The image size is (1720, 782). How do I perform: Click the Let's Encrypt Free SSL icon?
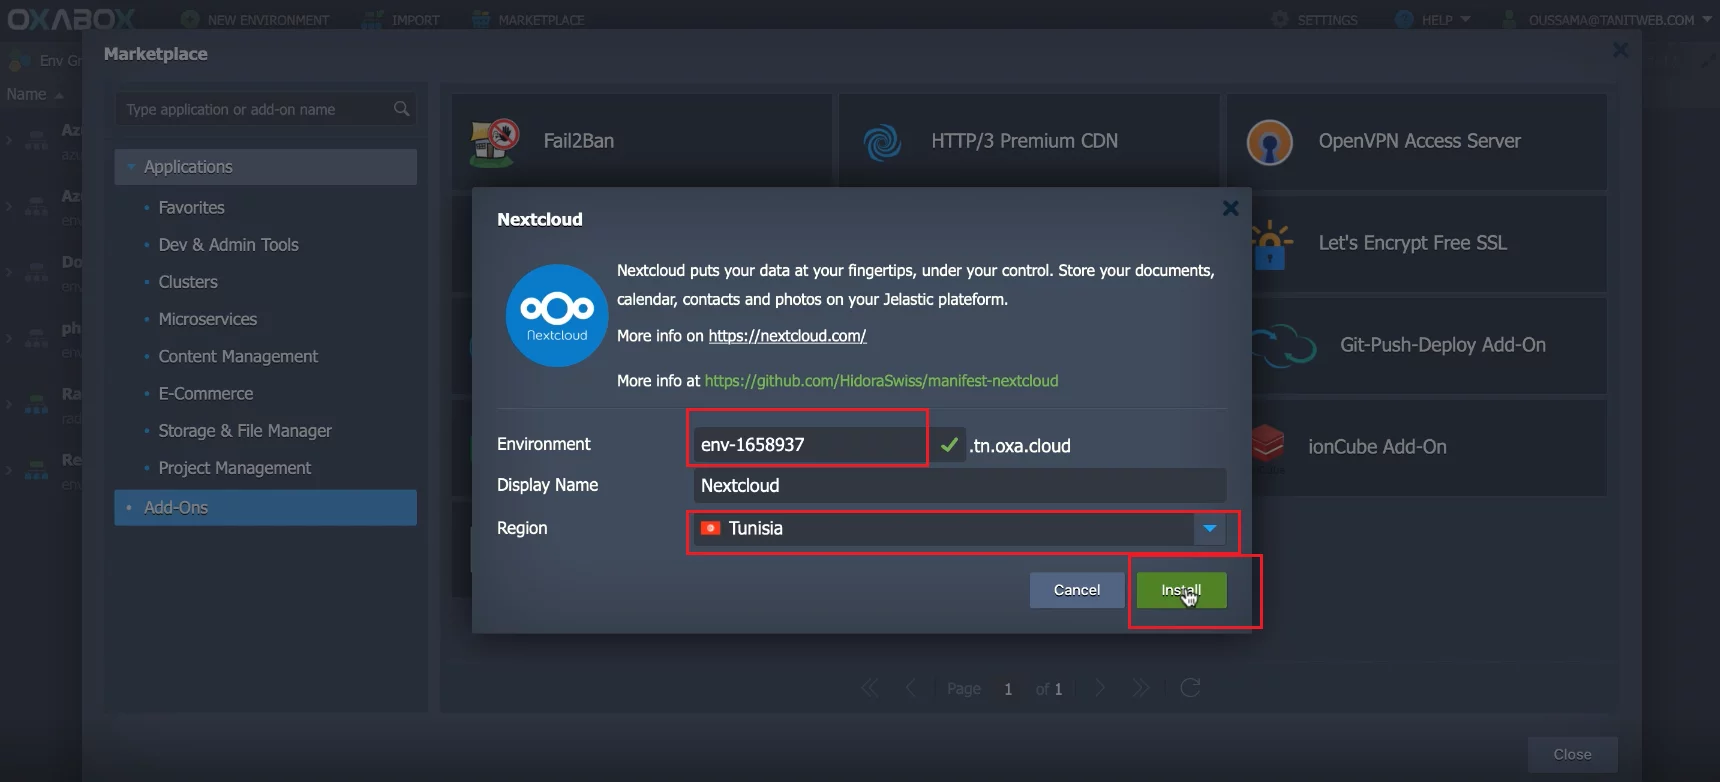[x=1271, y=244]
